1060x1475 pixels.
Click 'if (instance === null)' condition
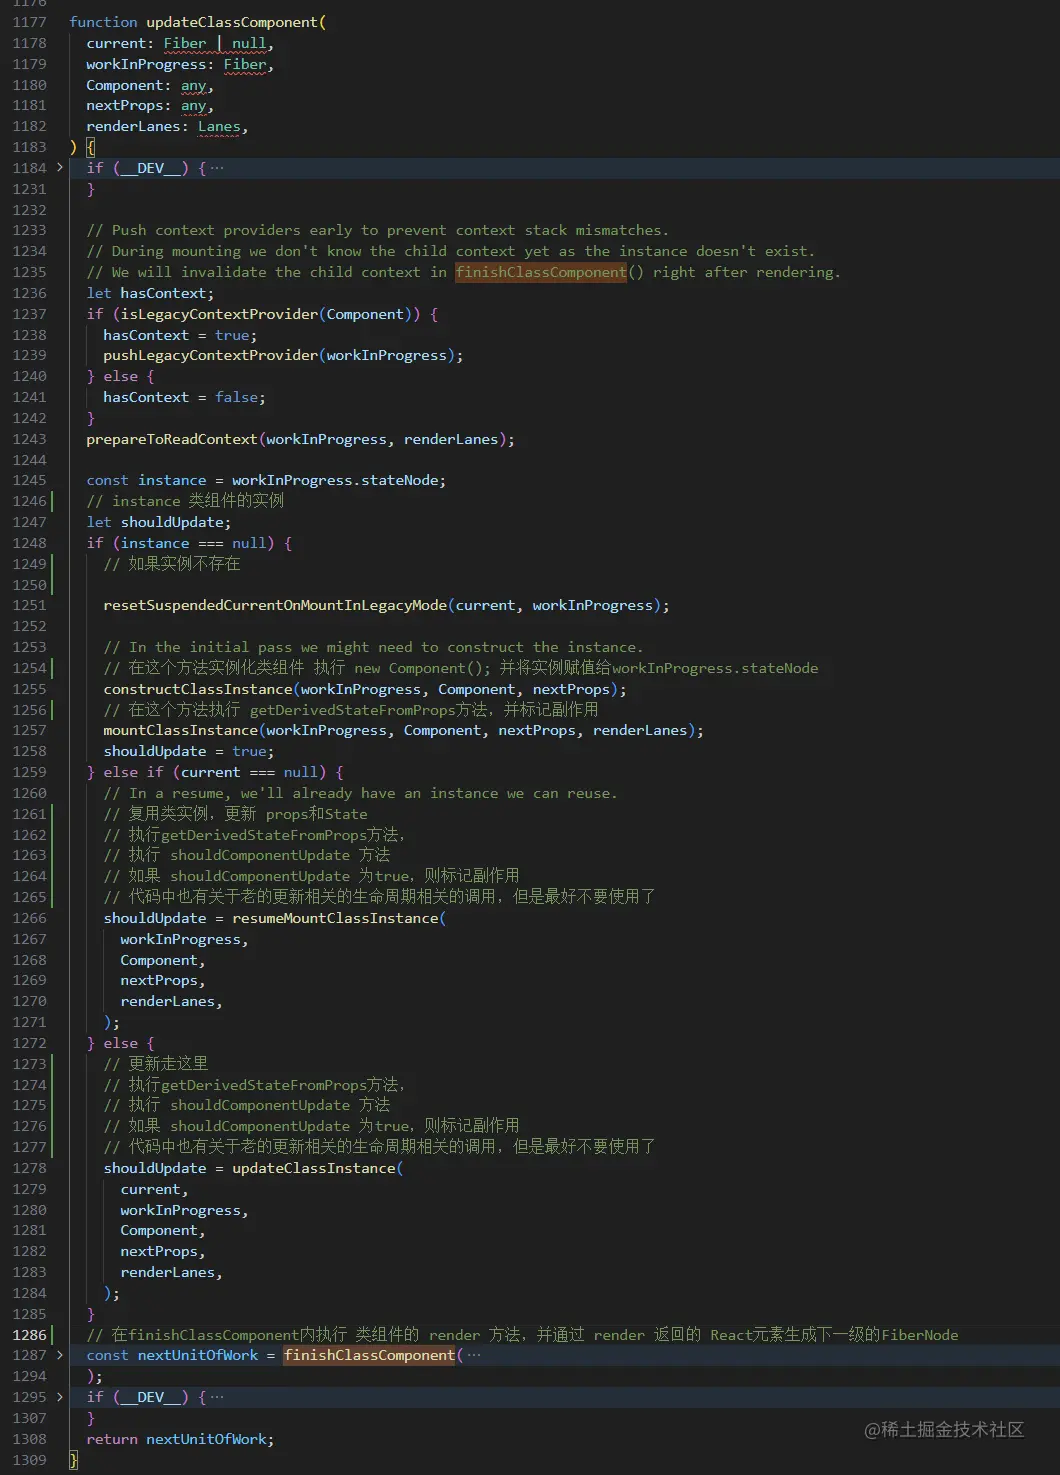click(180, 543)
